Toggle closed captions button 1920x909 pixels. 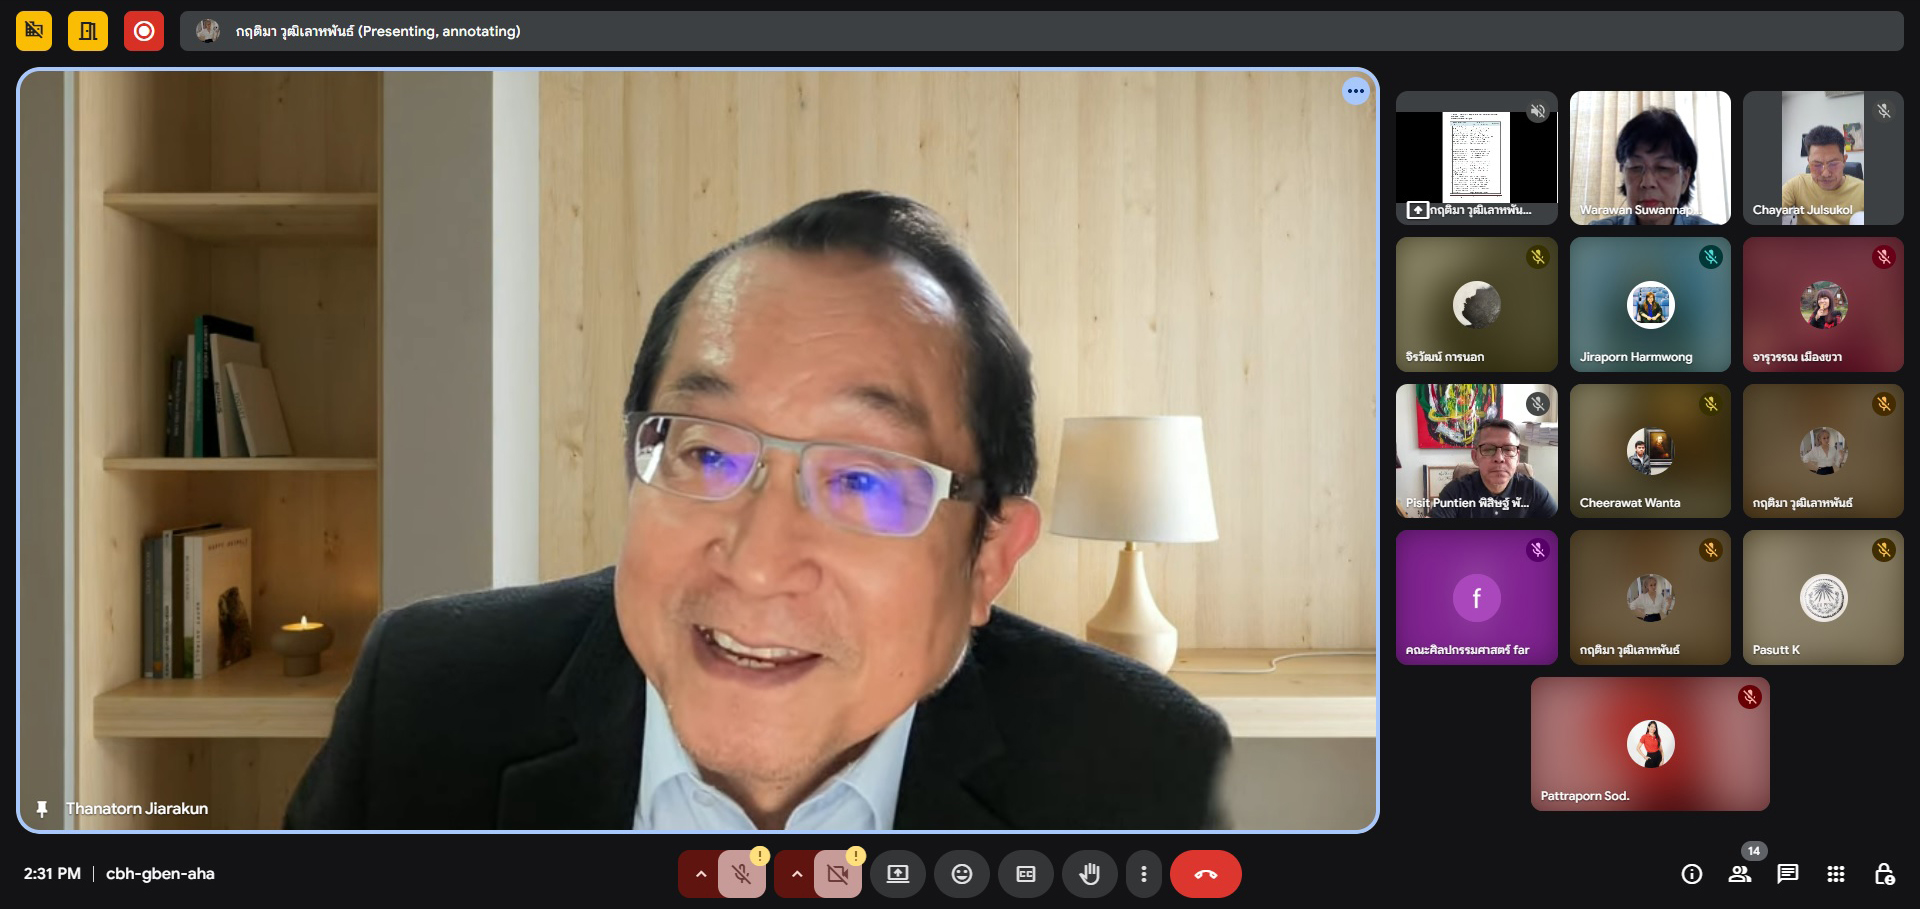pos(1025,874)
